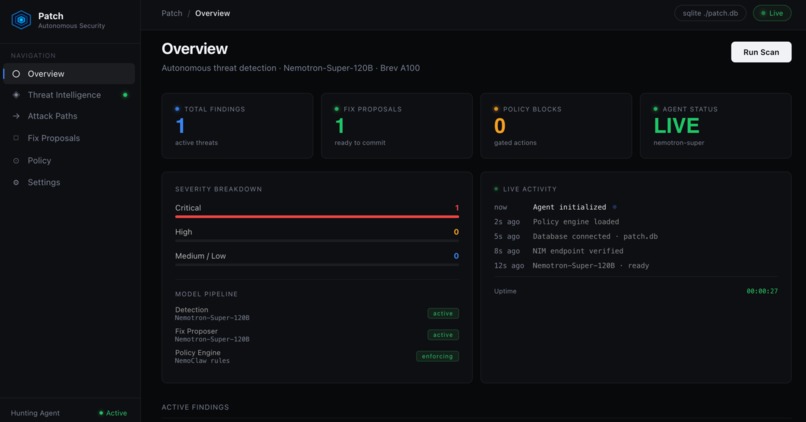Click the Severity Breakdown heading
This screenshot has width=806, height=422.
[x=218, y=189]
